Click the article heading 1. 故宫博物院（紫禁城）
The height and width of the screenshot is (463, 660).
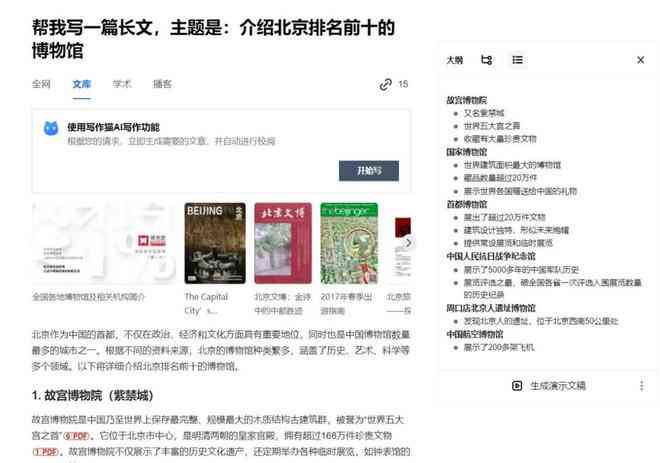click(x=93, y=396)
